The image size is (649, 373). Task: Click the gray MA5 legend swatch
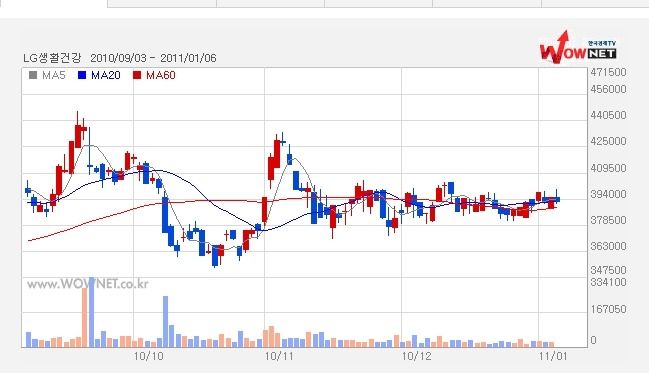pyautogui.click(x=33, y=75)
